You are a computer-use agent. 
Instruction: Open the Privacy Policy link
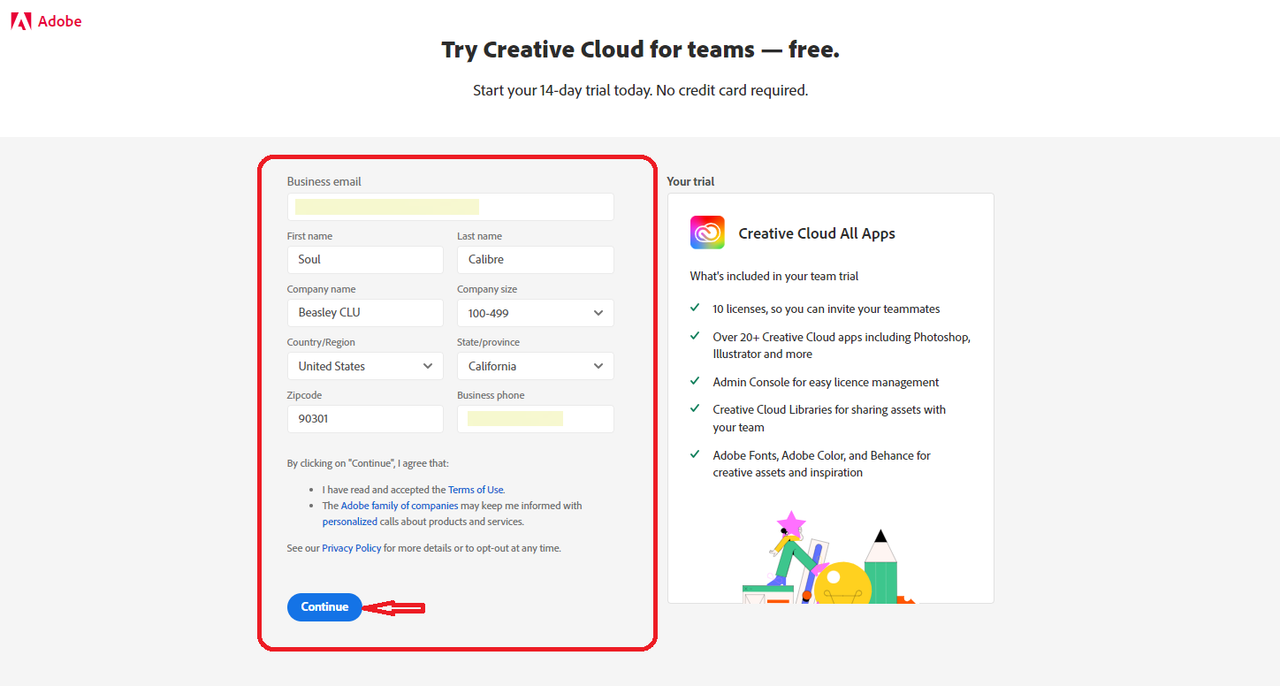(x=351, y=548)
